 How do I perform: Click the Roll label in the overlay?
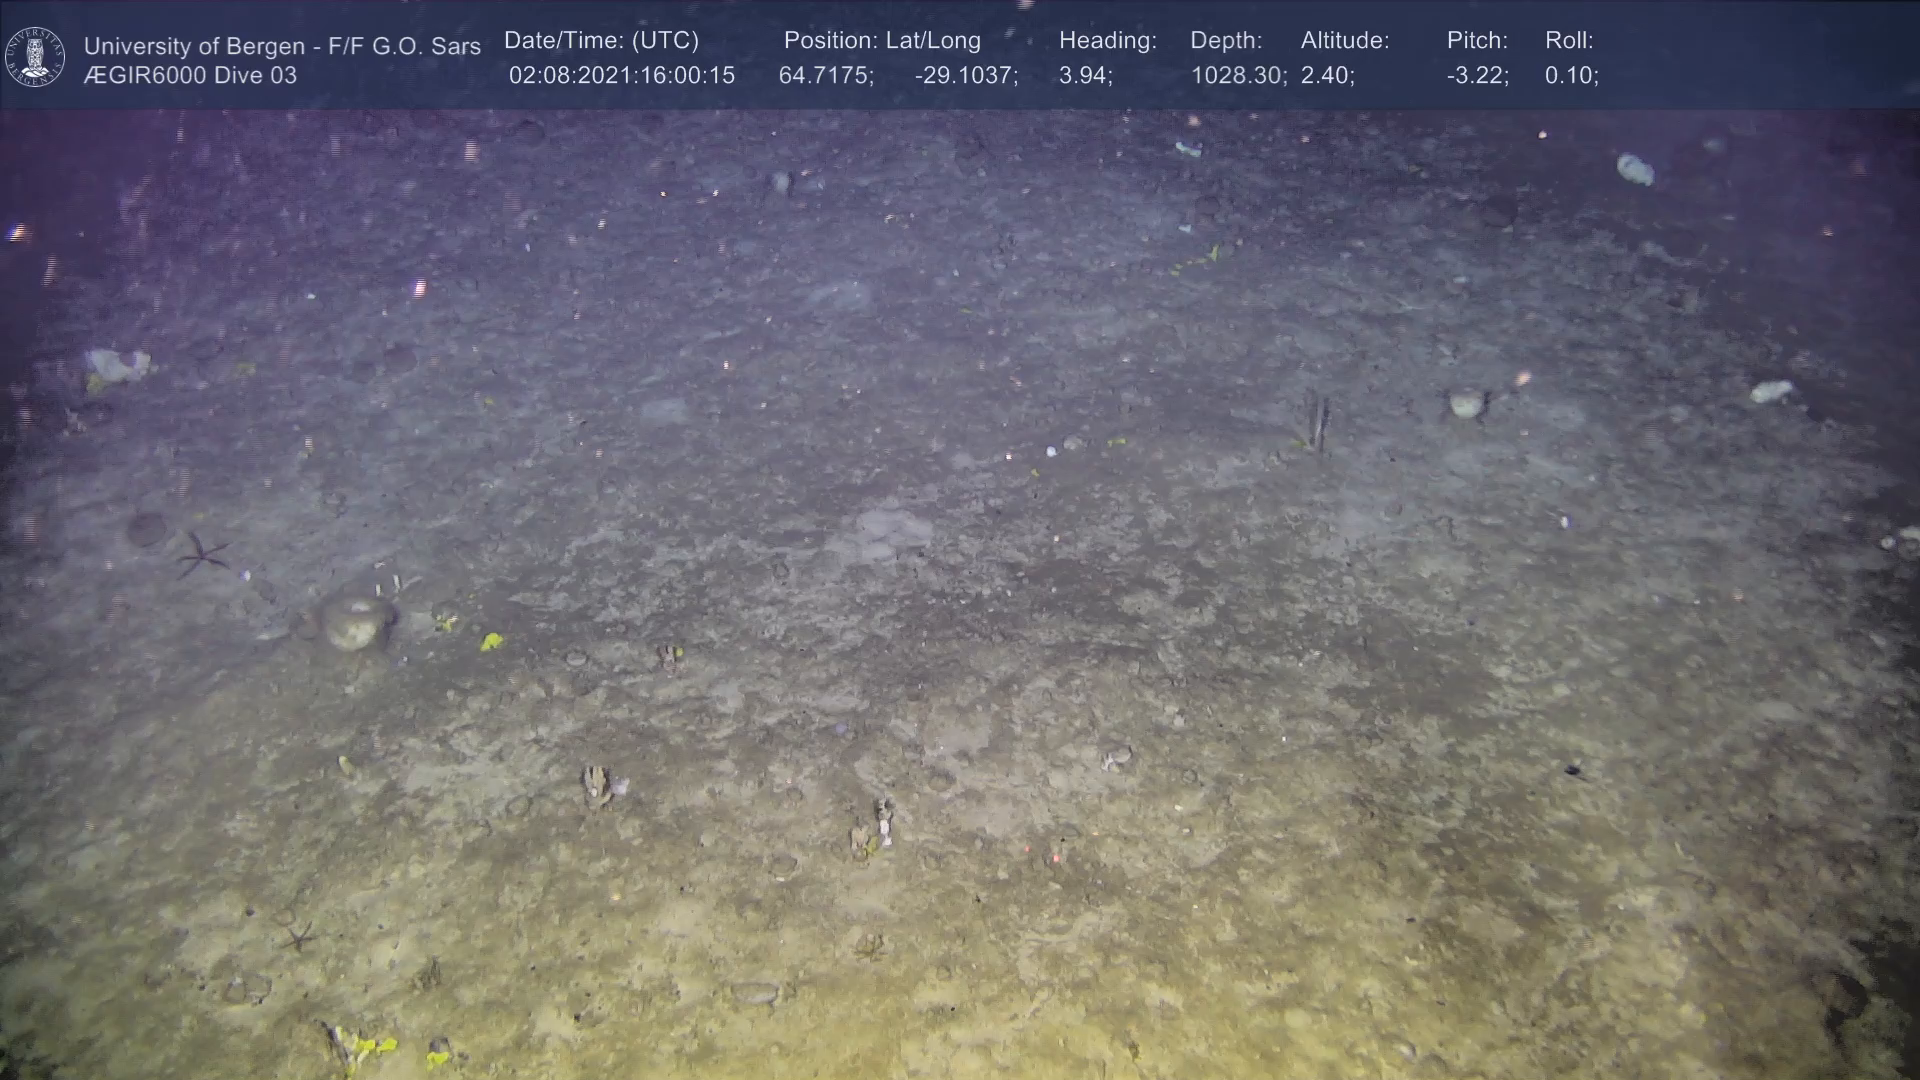[1568, 41]
